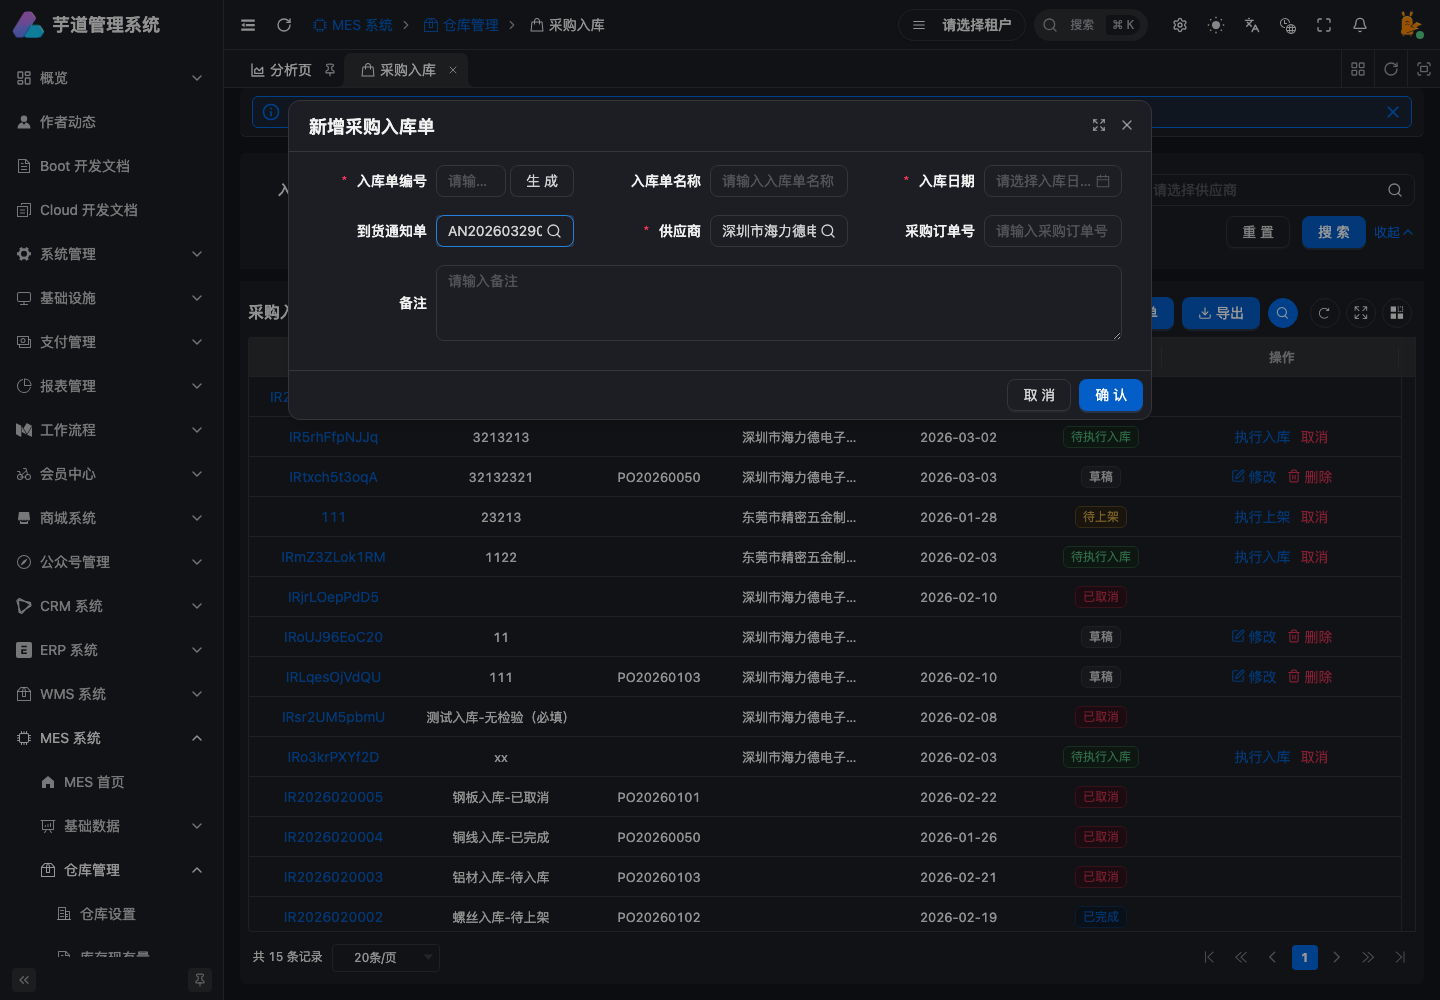
Task: Expand the 基础设施 menu
Action: pos(111,298)
